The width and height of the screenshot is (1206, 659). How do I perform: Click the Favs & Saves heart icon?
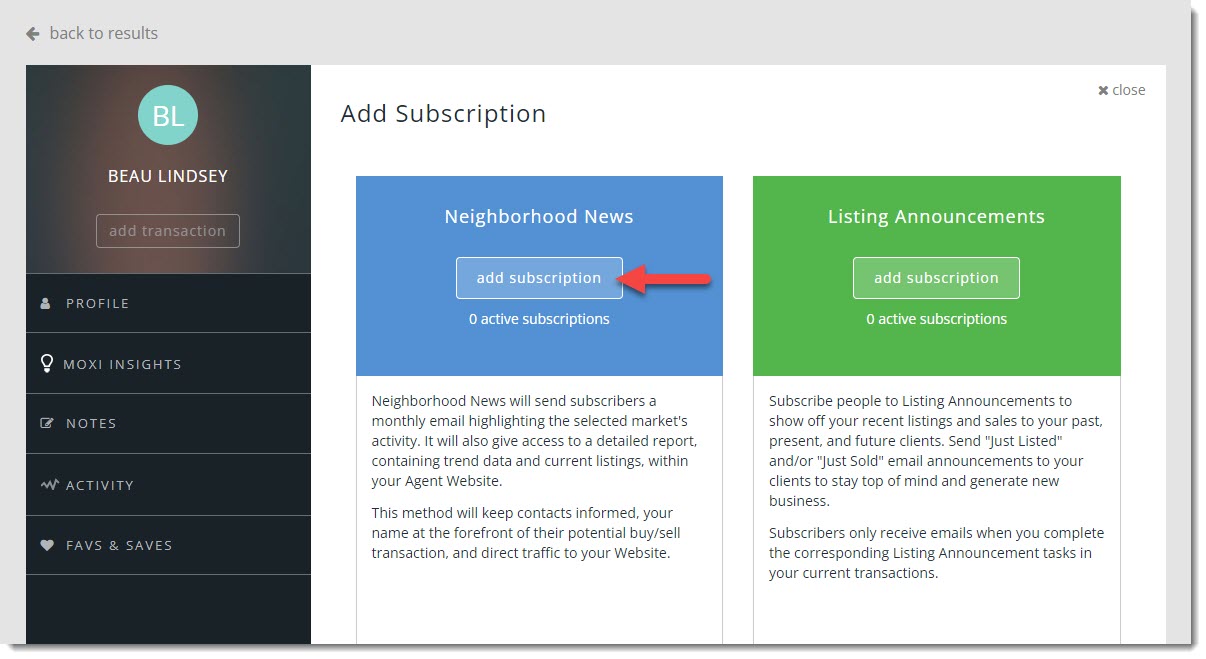pos(46,545)
